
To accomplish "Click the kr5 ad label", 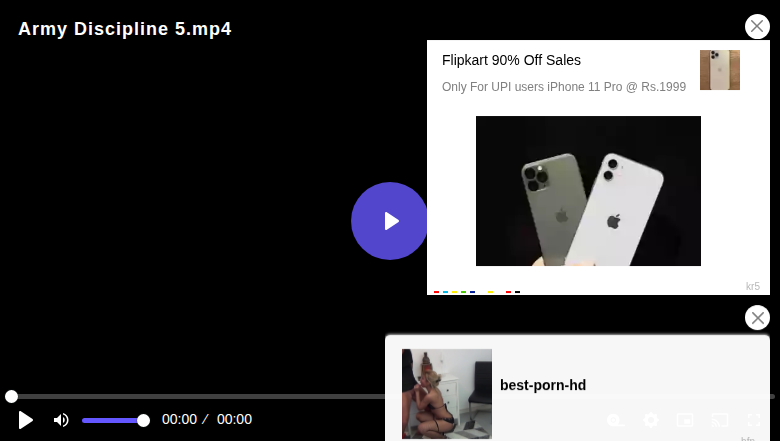I will 753,286.
